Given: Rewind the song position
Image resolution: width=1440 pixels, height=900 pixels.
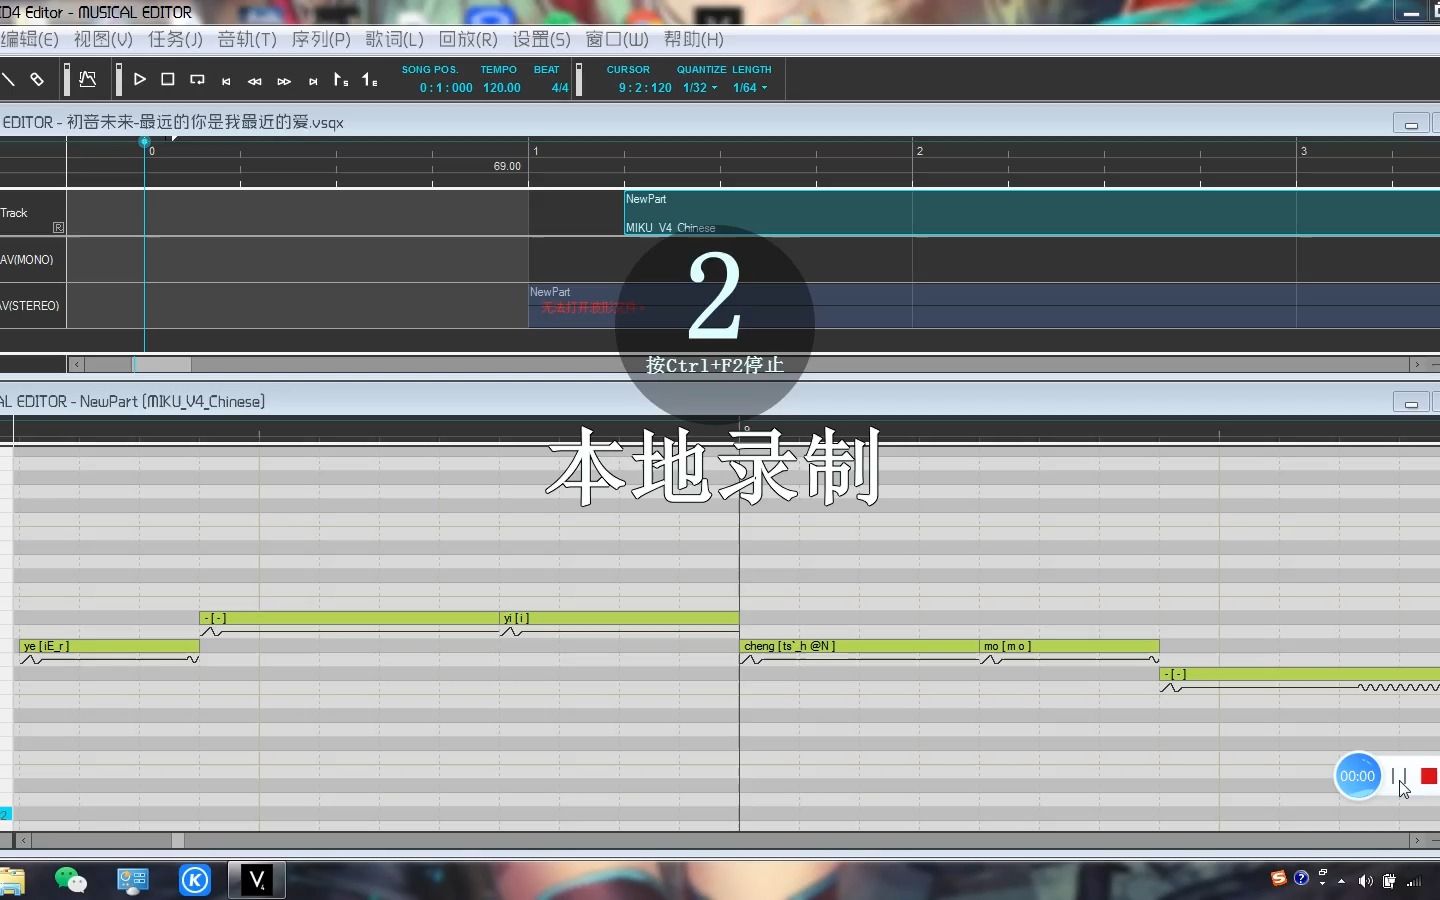Looking at the screenshot, I should click(x=255, y=81).
